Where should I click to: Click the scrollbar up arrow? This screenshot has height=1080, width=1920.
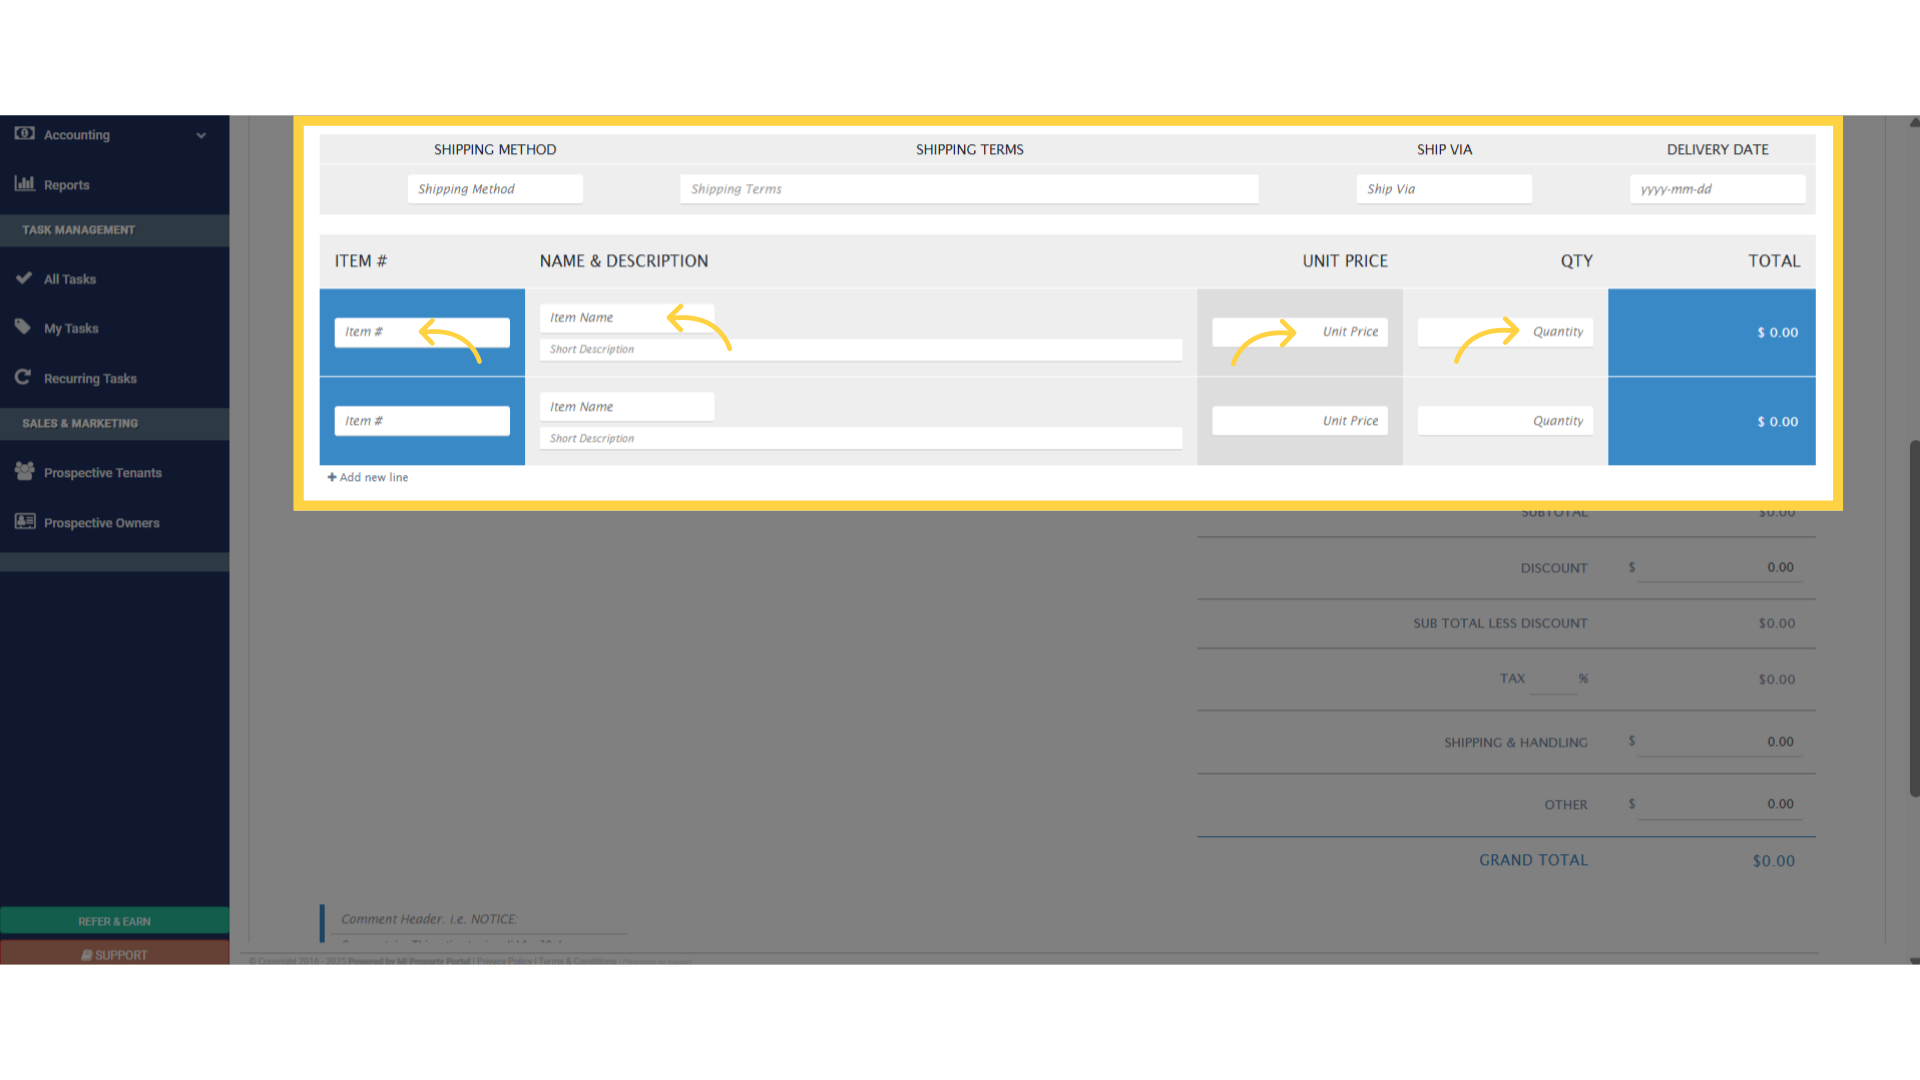tap(1913, 122)
